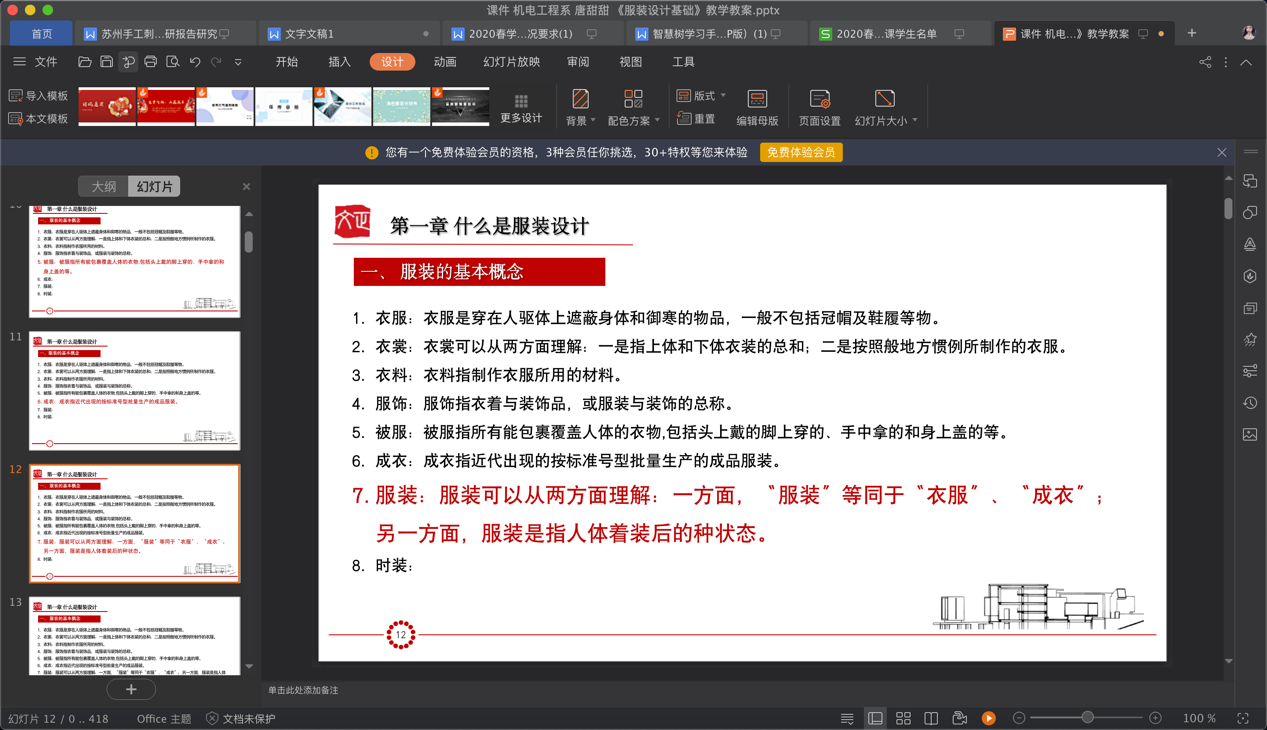
Task: Select slide 11 thumbnail in panel
Action: pyautogui.click(x=134, y=391)
